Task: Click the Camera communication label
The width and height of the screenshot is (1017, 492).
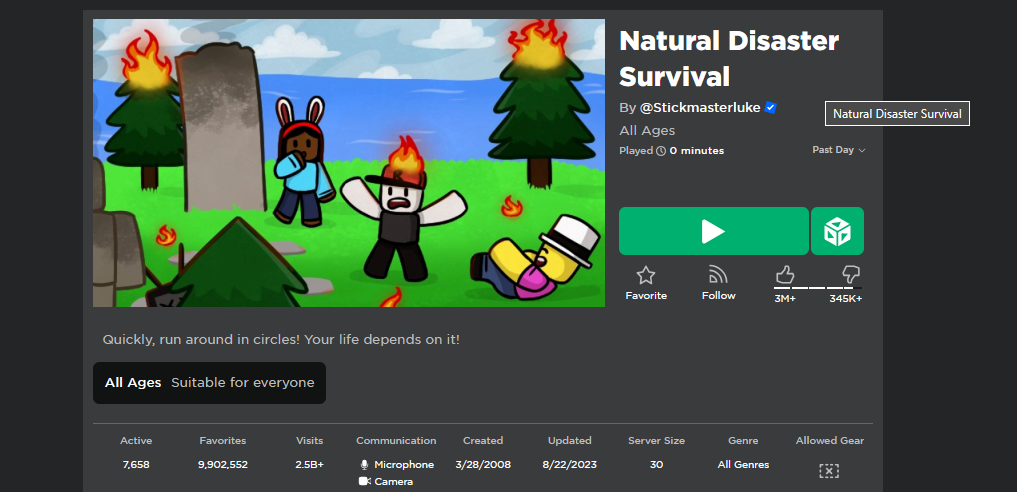Action: [x=394, y=482]
